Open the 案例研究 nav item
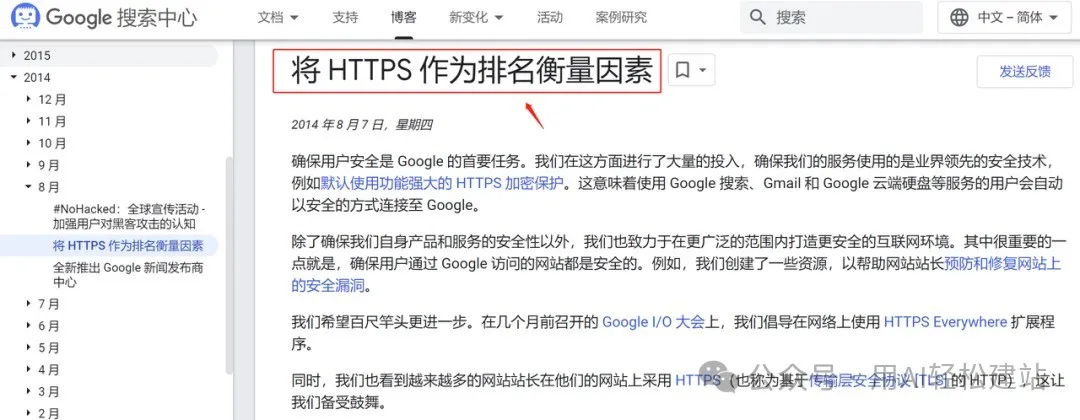This screenshot has width=1080, height=420. coord(621,17)
